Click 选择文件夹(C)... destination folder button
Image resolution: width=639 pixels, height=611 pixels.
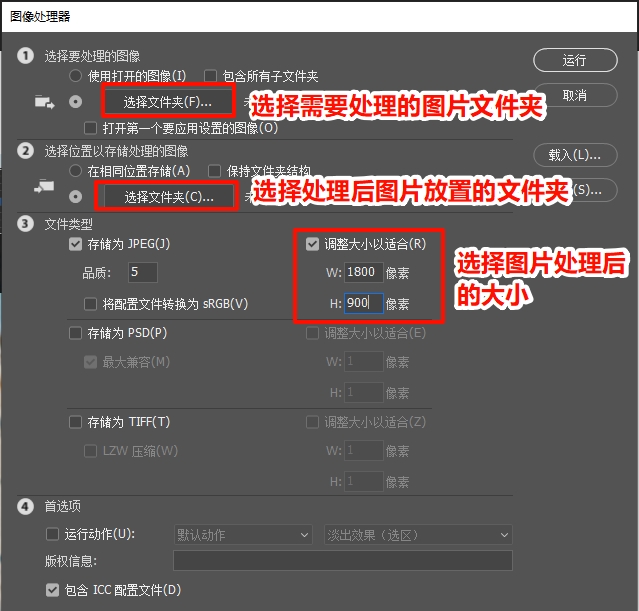click(169, 197)
